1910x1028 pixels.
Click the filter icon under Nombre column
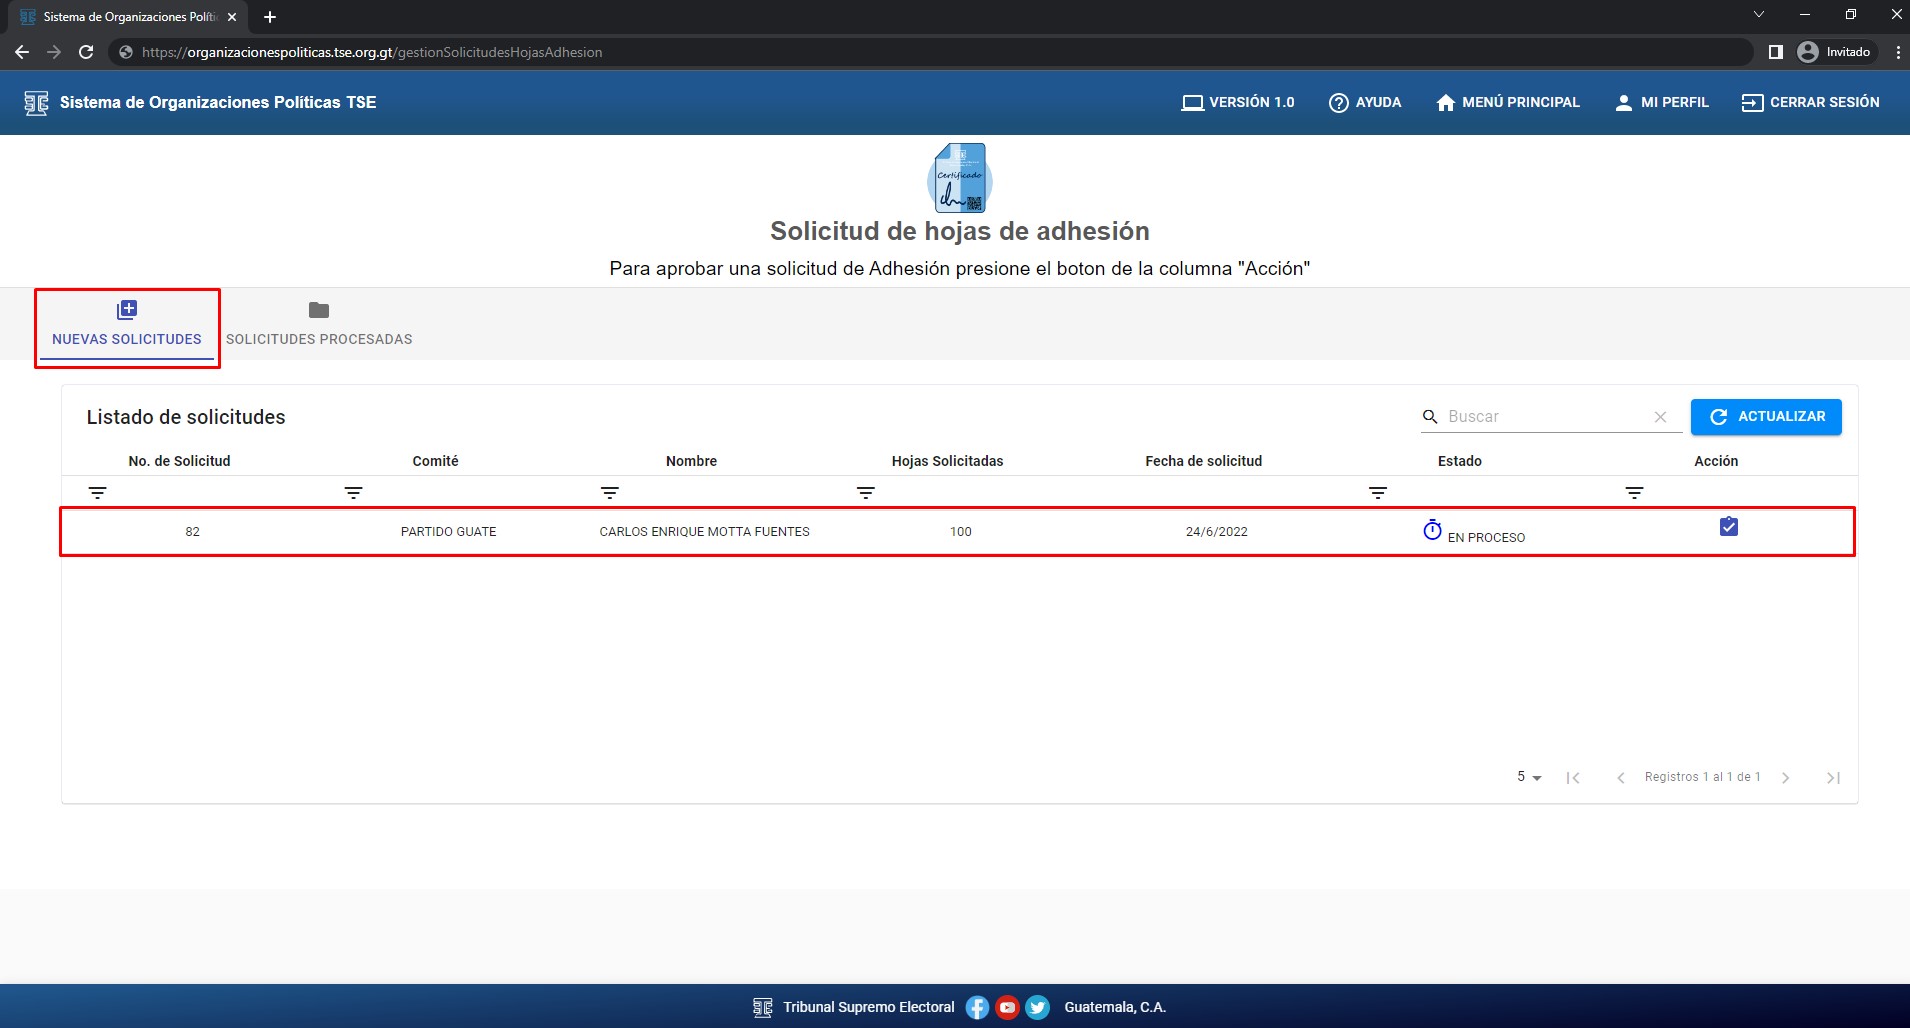tap(609, 492)
